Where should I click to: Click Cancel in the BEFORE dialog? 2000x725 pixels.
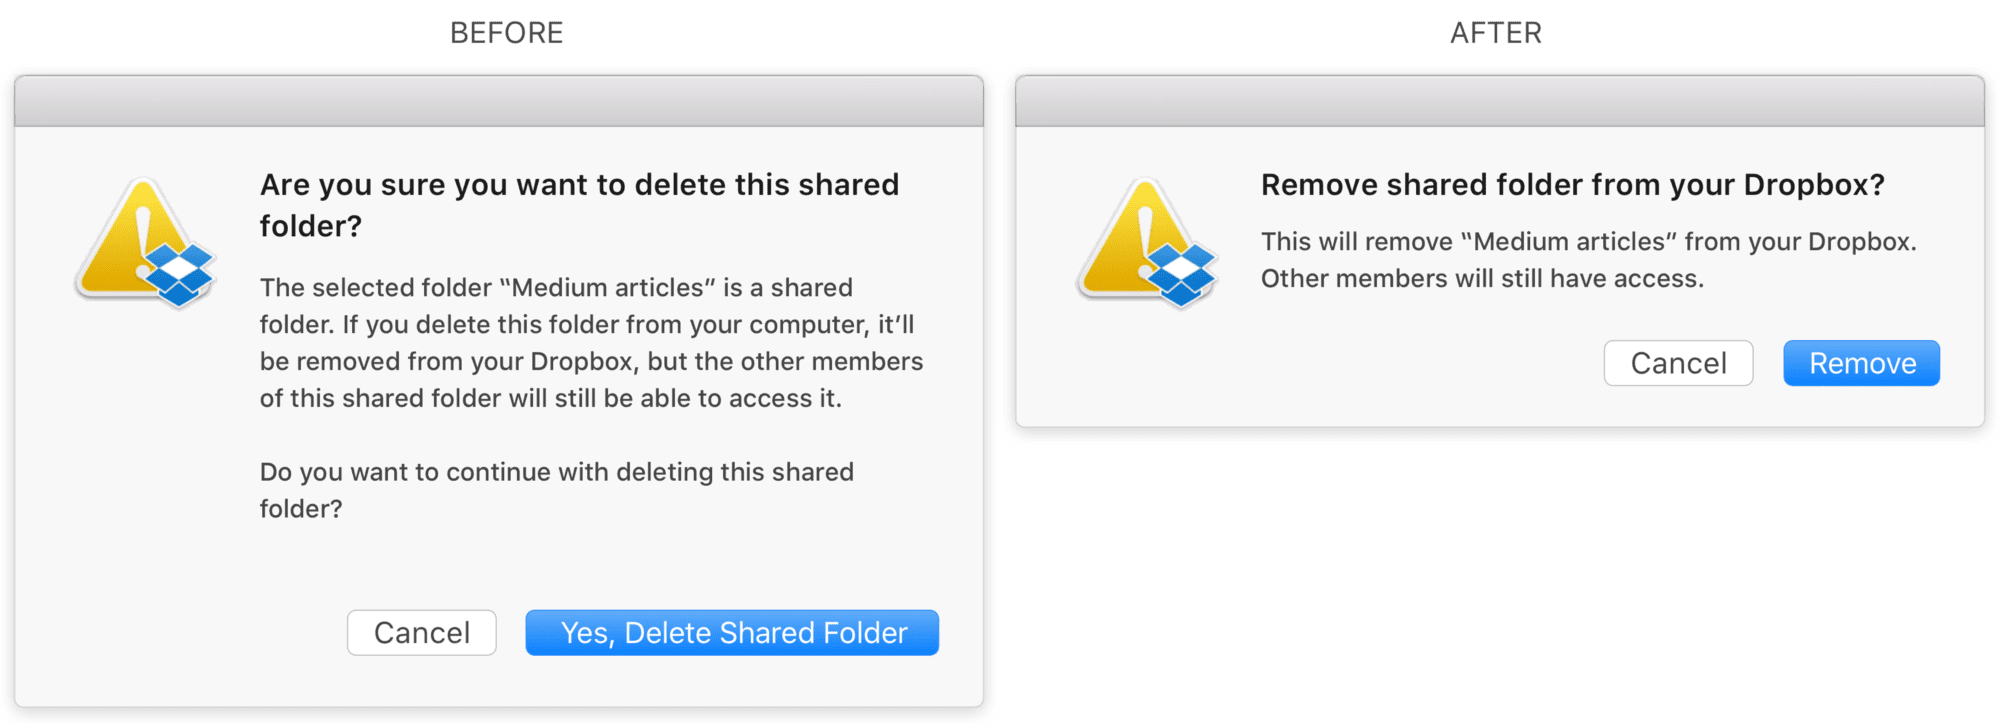point(421,633)
